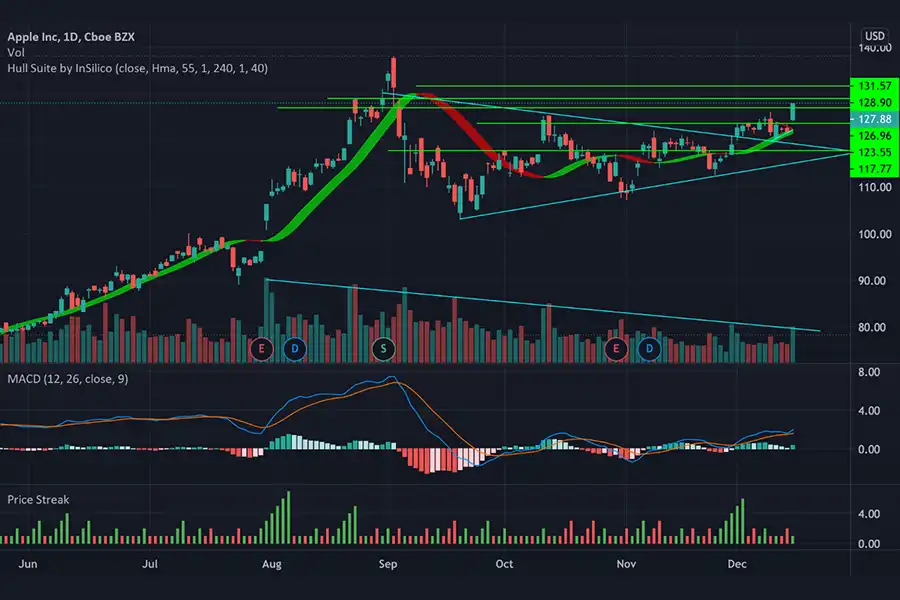
Task: Open the late-October earnings E marker
Action: pyautogui.click(x=616, y=349)
